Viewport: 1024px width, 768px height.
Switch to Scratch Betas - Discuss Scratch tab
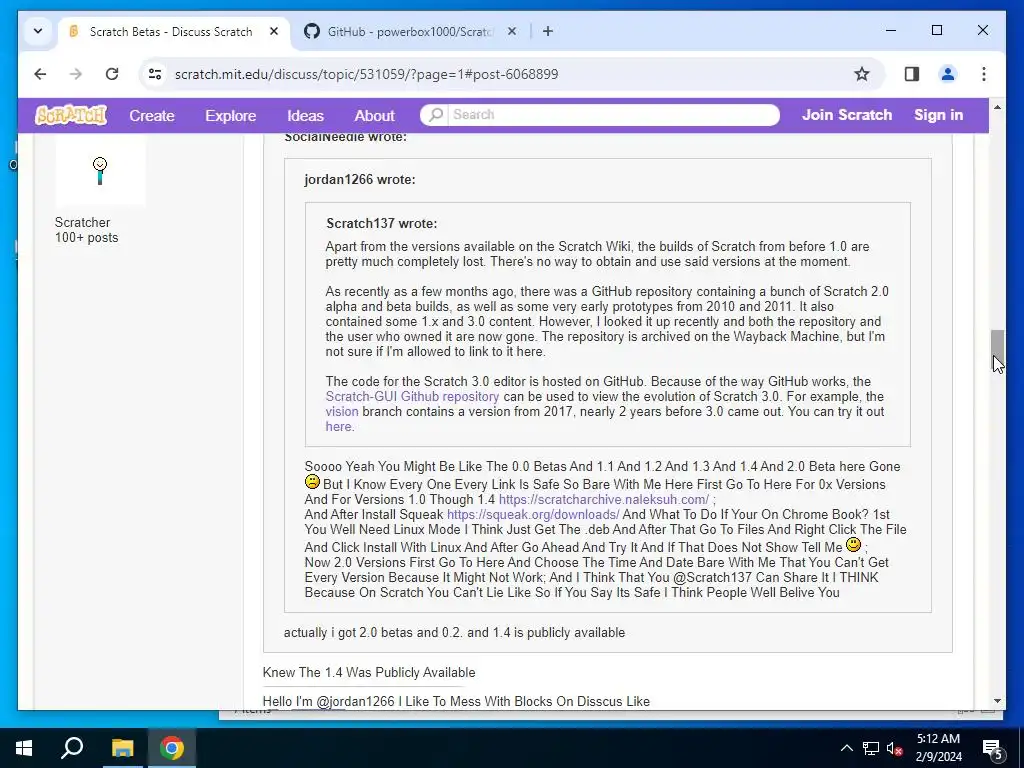coord(170,31)
